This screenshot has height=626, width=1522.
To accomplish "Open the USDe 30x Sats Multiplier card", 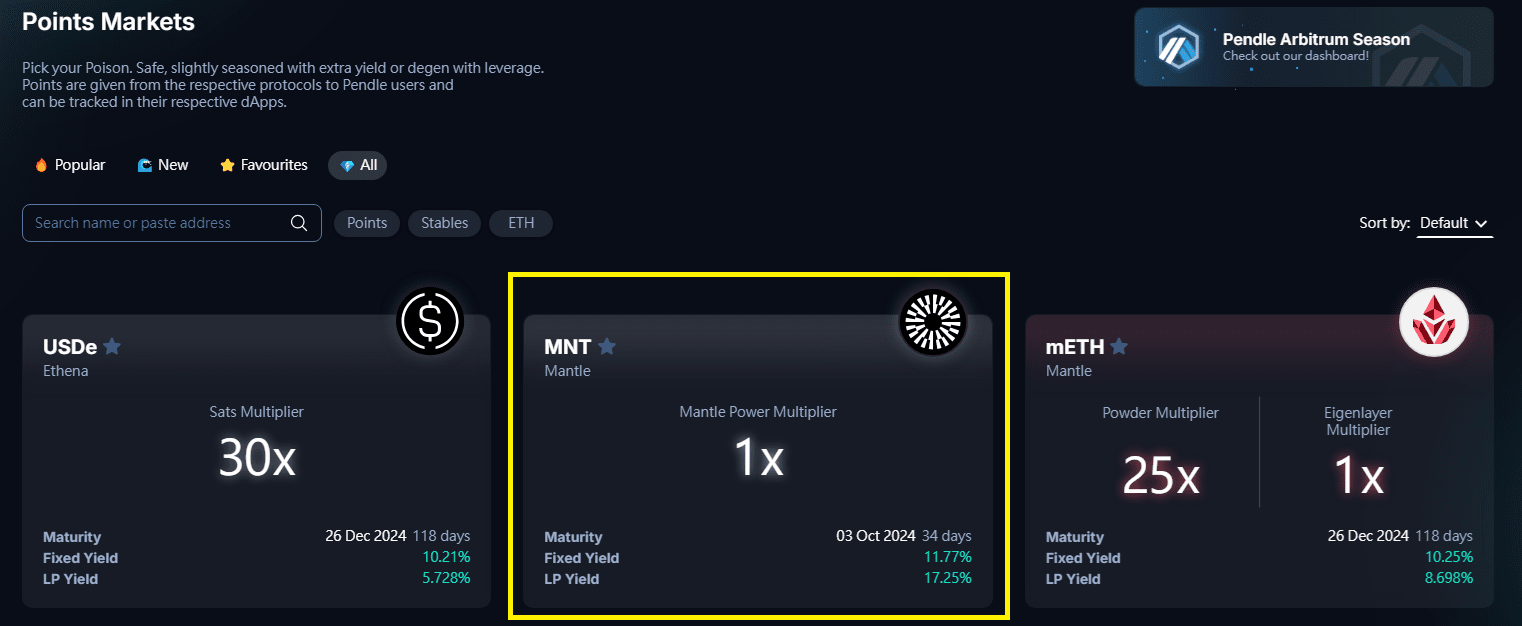I will (257, 460).
